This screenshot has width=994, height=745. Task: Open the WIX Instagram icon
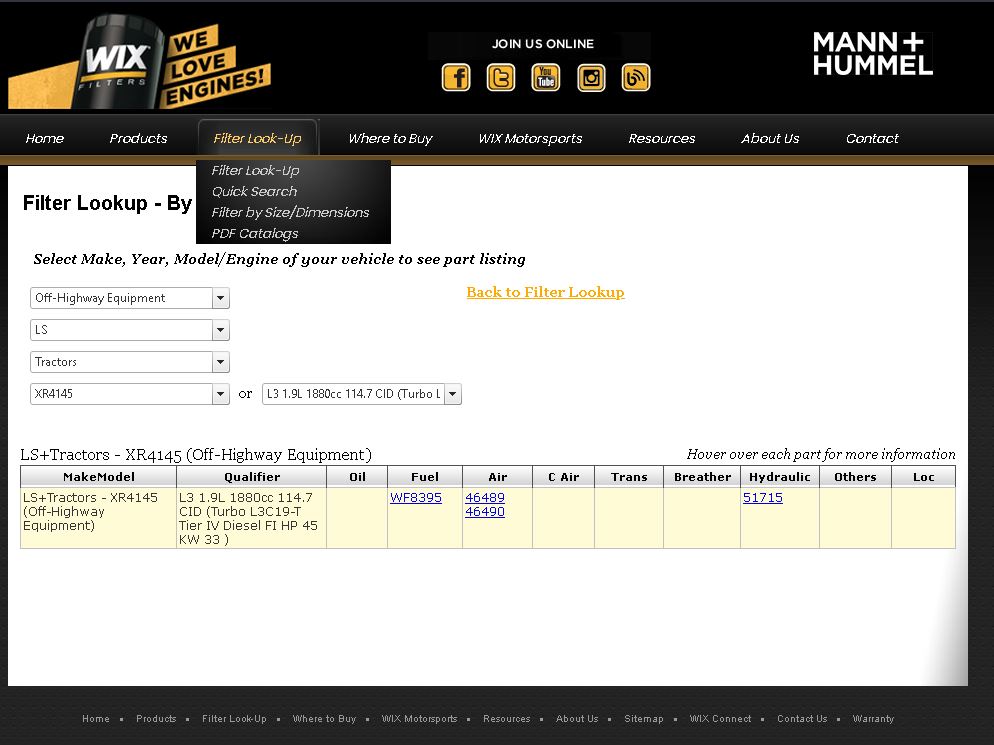pyautogui.click(x=591, y=78)
